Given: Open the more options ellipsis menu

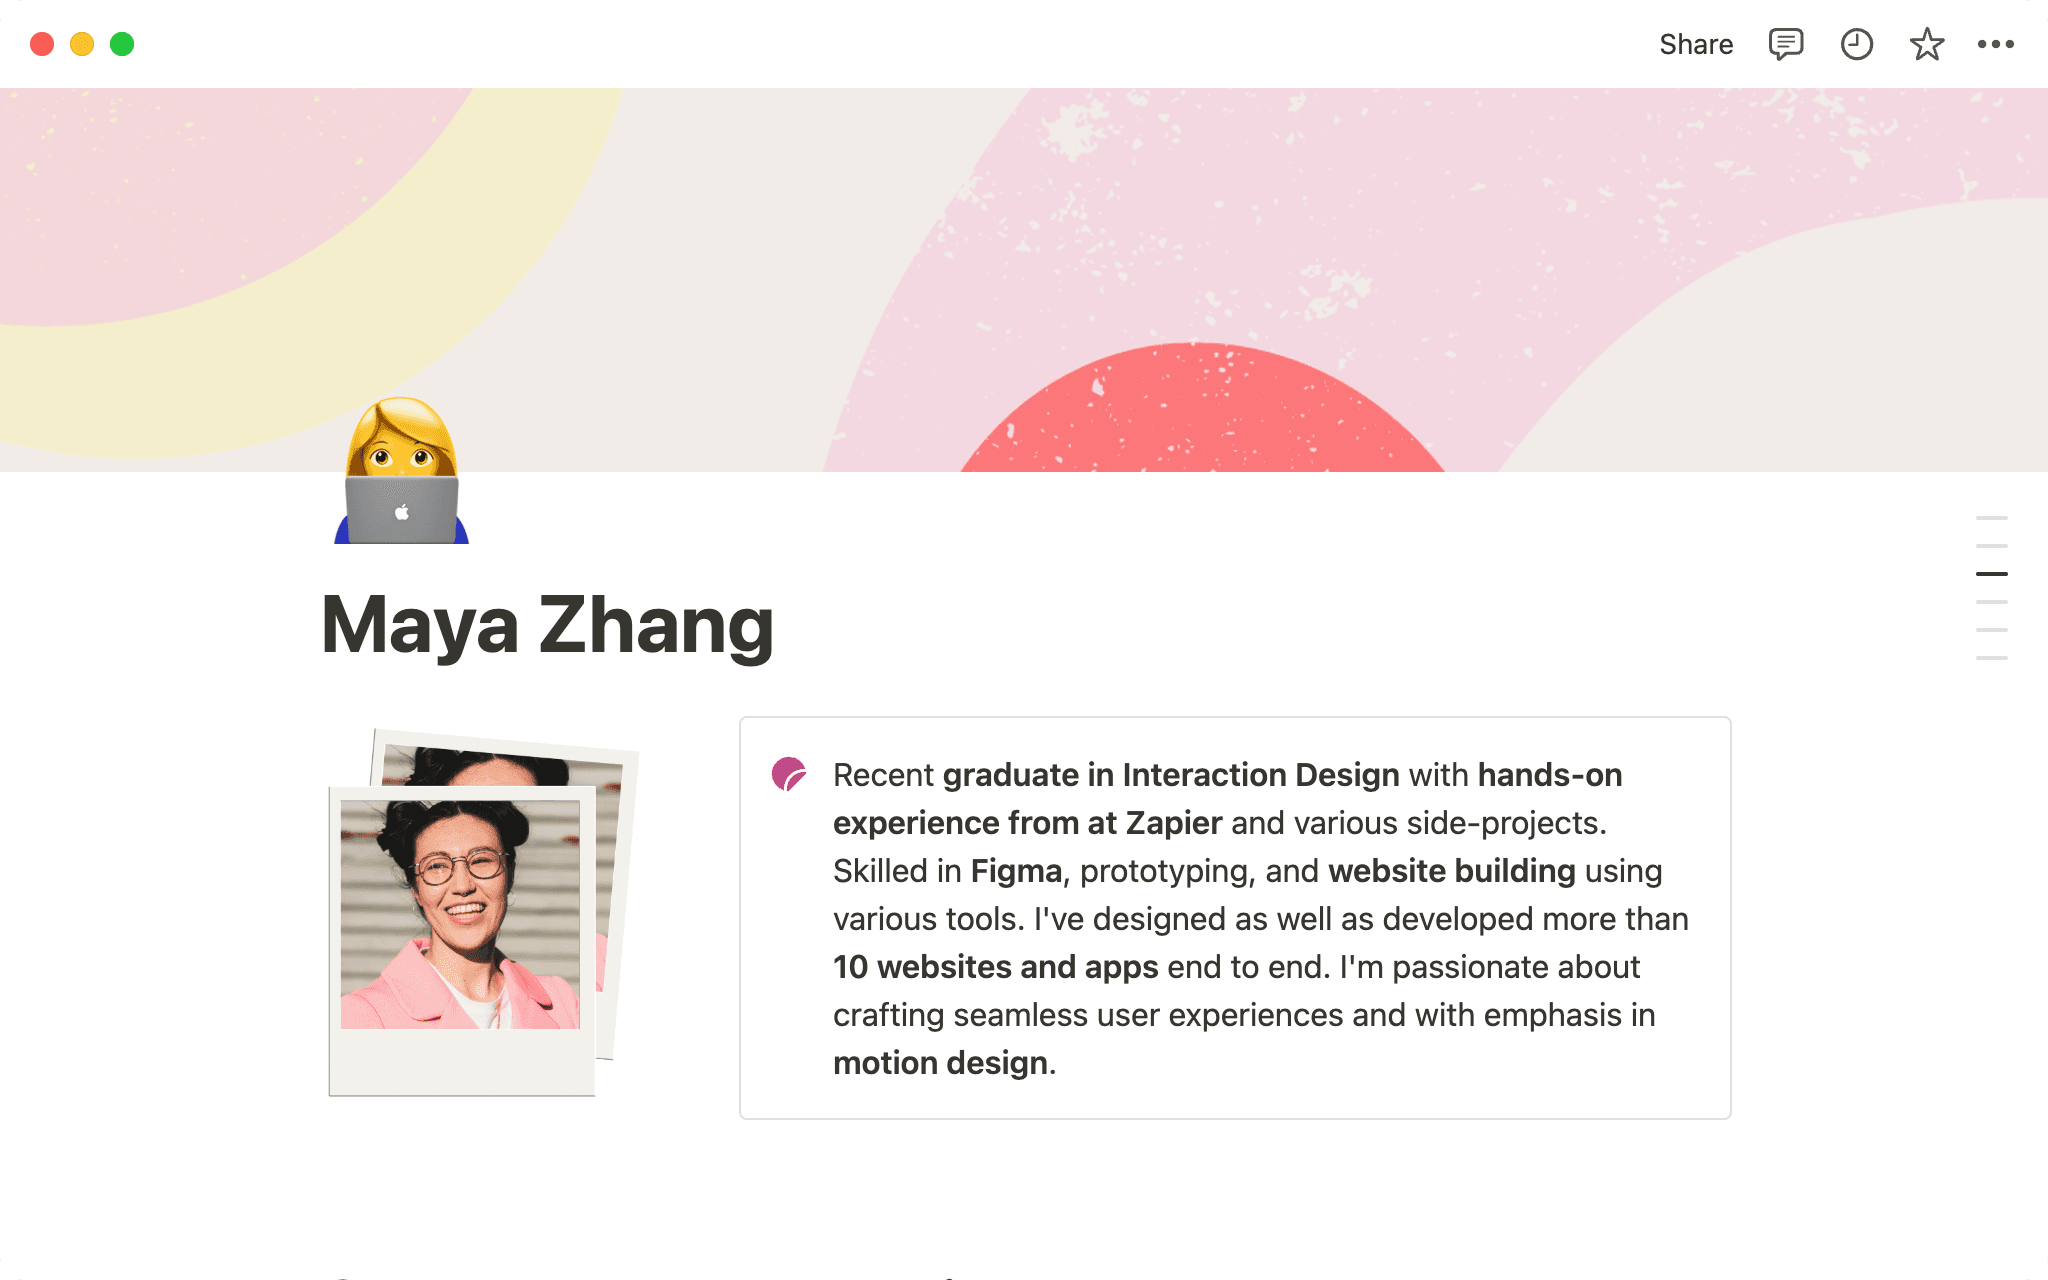Looking at the screenshot, I should click(x=1998, y=43).
